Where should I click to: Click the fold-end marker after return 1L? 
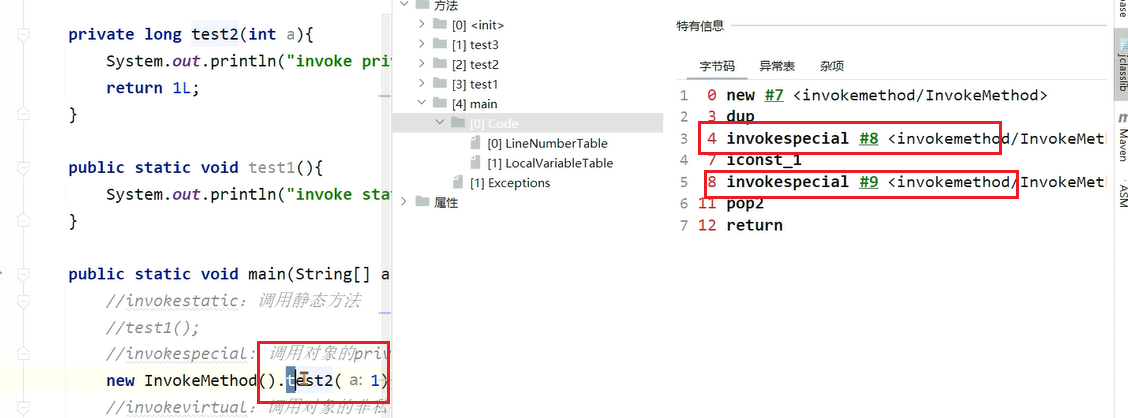click(x=24, y=114)
